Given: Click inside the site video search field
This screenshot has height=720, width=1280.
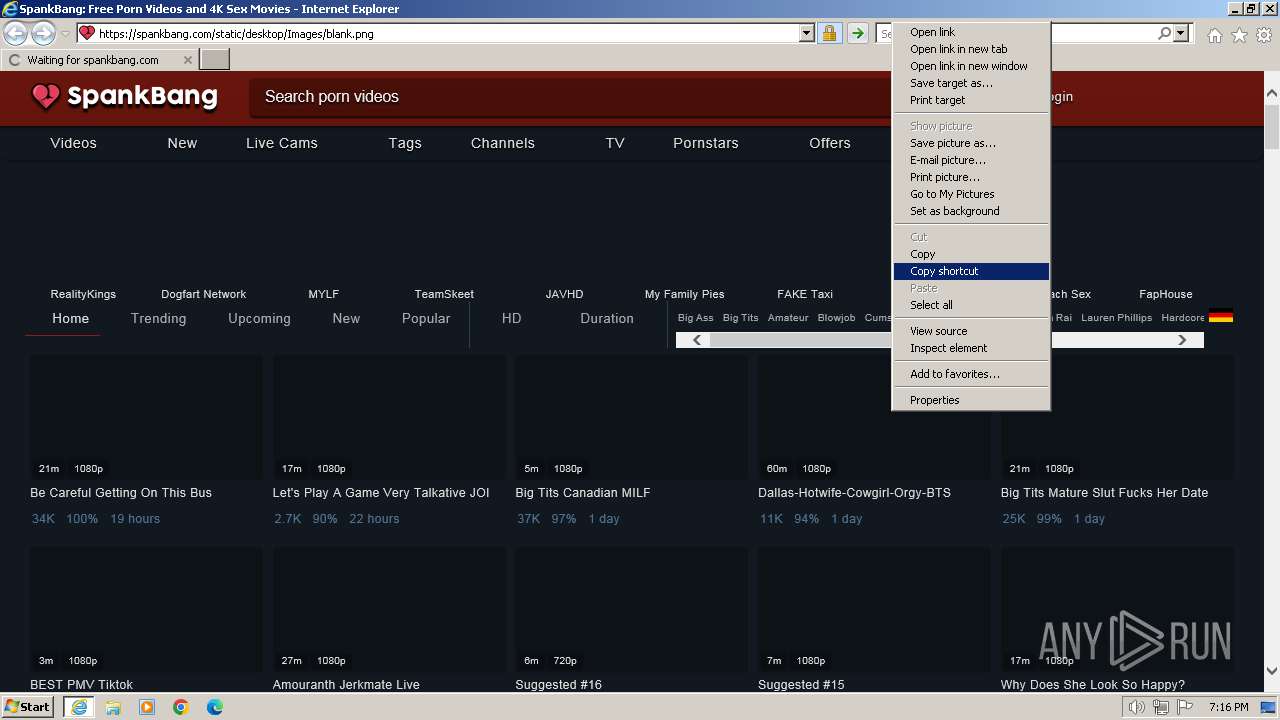Looking at the screenshot, I should (570, 97).
